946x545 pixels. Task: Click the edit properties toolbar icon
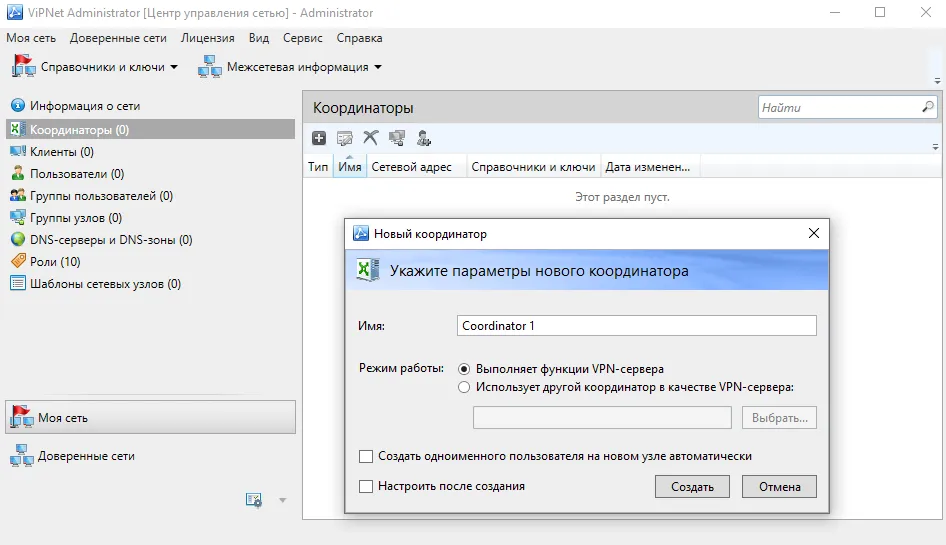[344, 138]
